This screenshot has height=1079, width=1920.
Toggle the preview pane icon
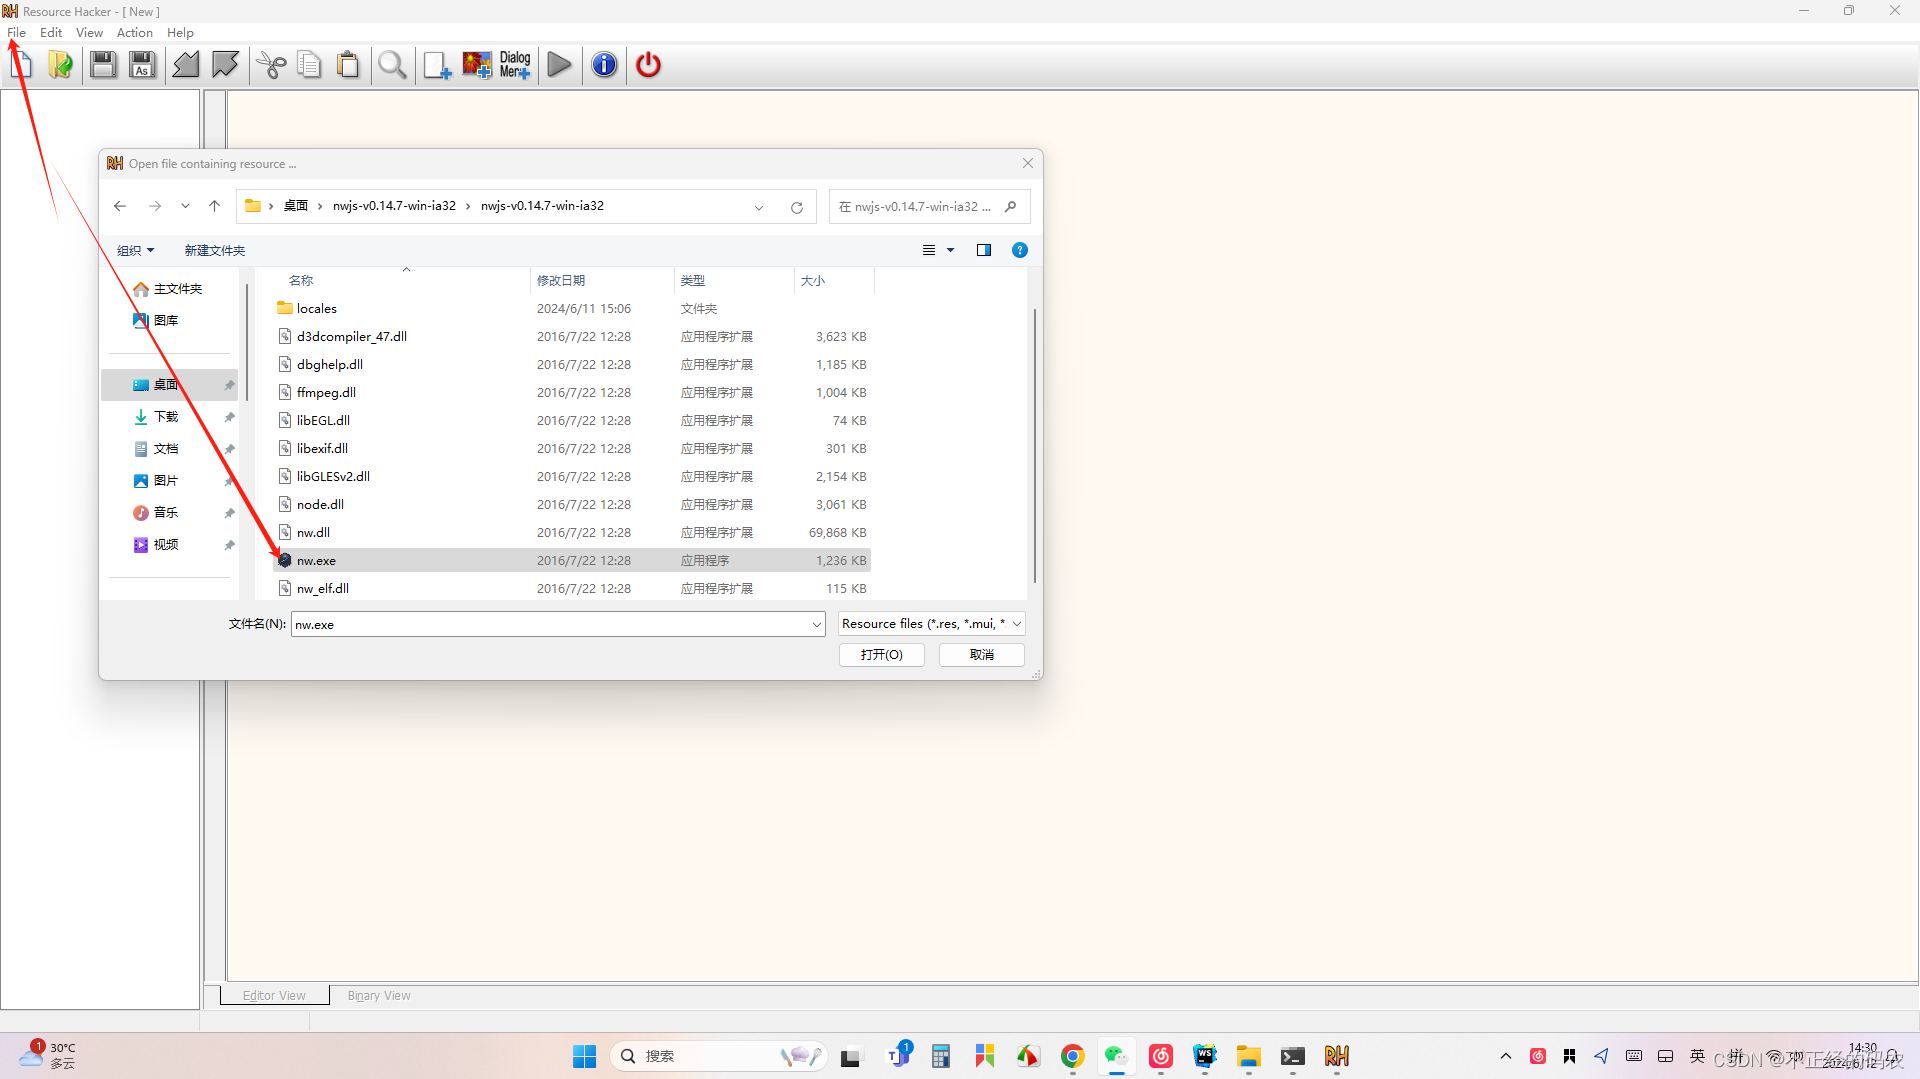(x=984, y=250)
